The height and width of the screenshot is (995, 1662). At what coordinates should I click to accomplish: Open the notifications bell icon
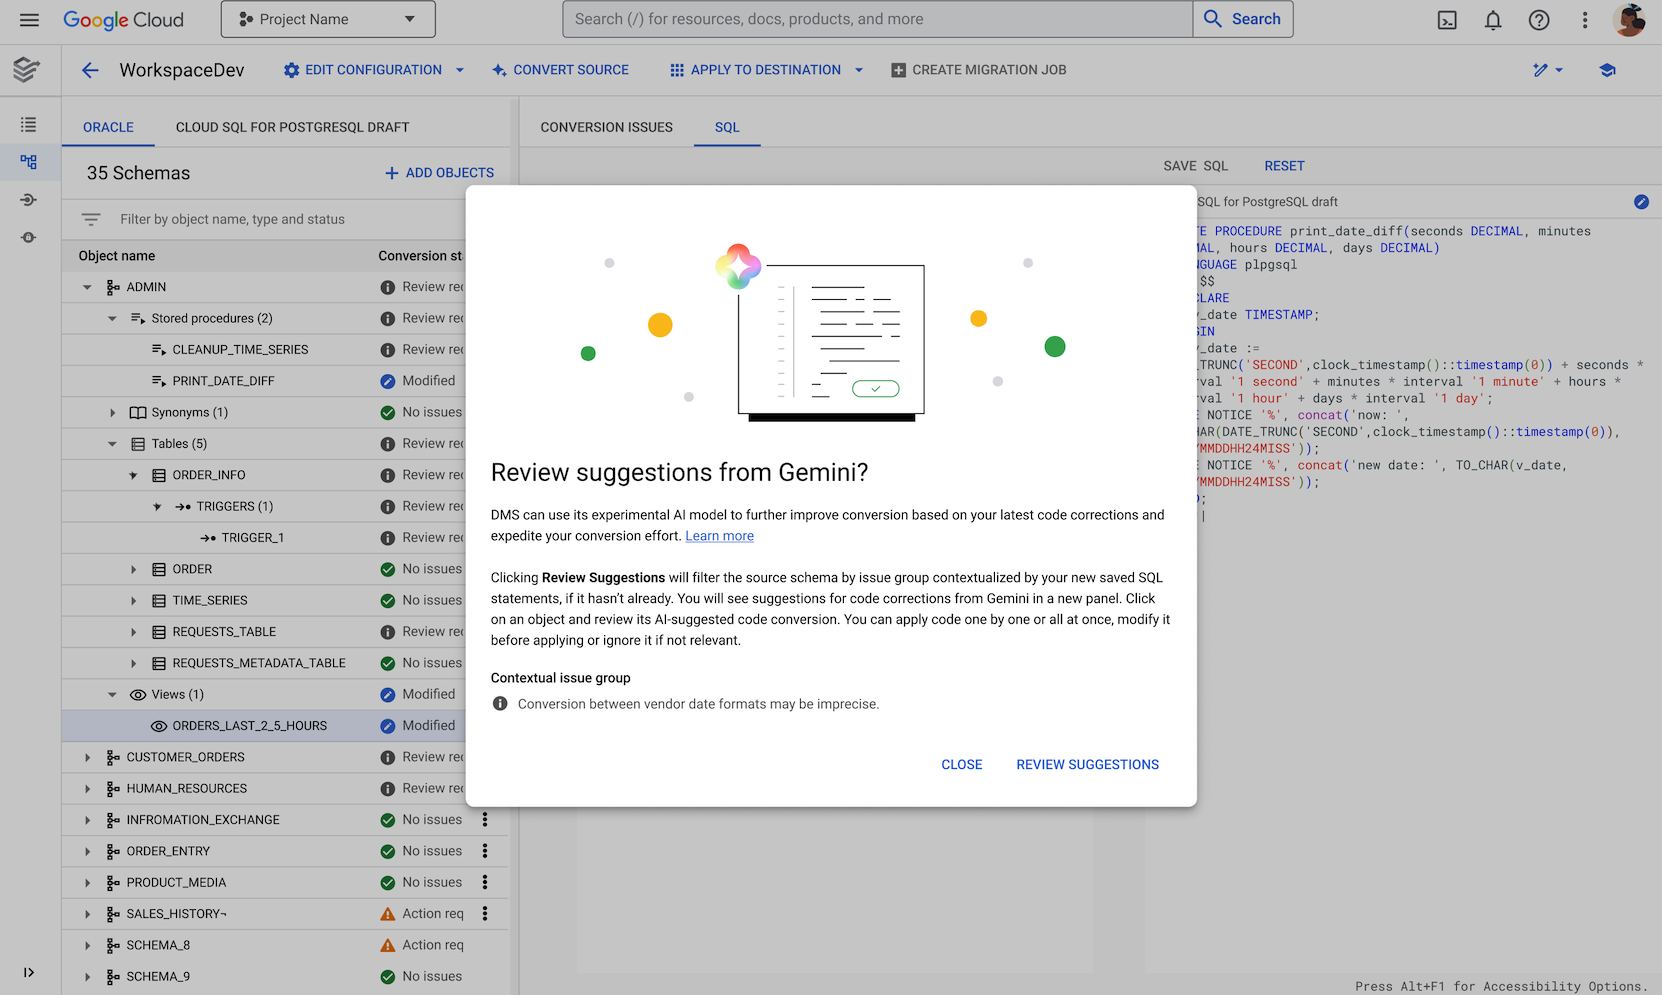1493,19
